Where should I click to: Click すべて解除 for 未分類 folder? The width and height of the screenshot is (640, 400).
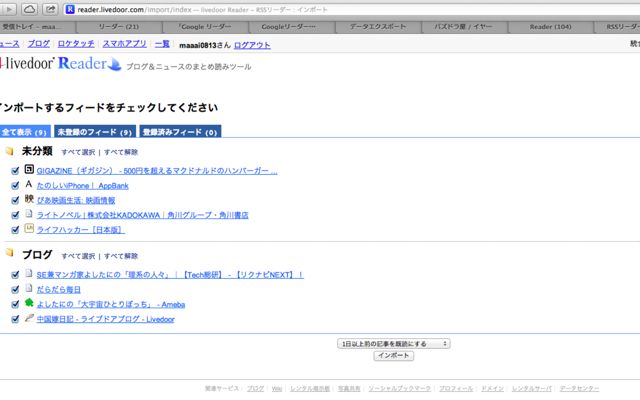[x=121, y=152]
